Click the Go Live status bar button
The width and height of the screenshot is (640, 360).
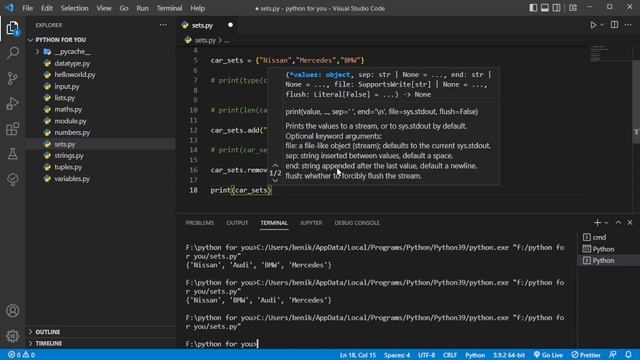[x=548, y=355]
